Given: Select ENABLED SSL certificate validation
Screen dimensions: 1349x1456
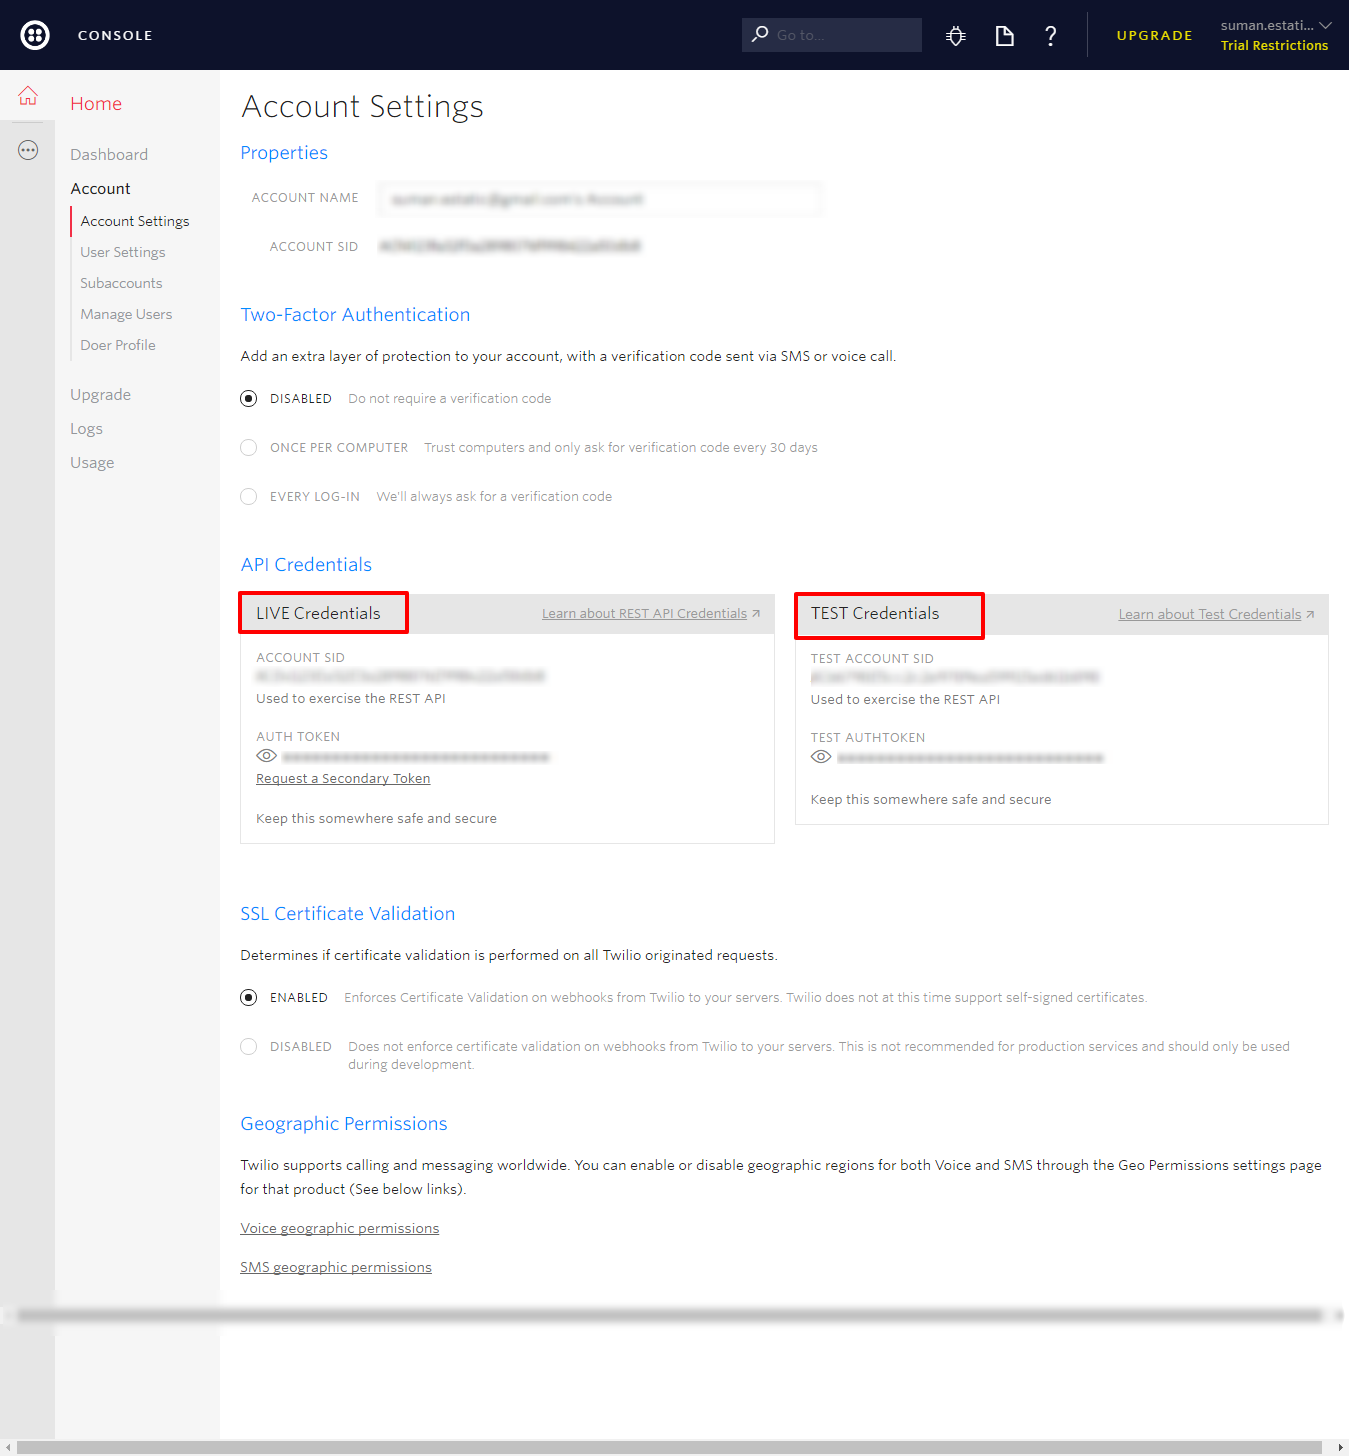Looking at the screenshot, I should click(x=249, y=997).
